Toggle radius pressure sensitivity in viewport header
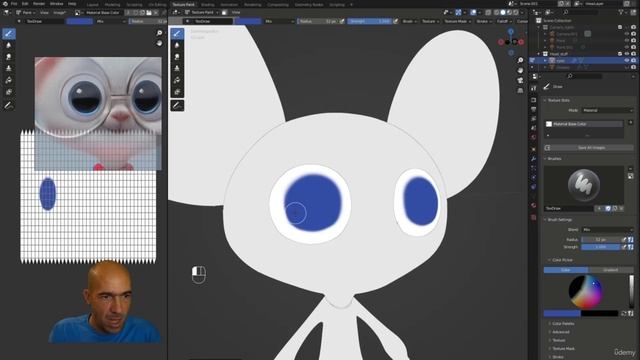The image size is (640, 360). coord(342,21)
